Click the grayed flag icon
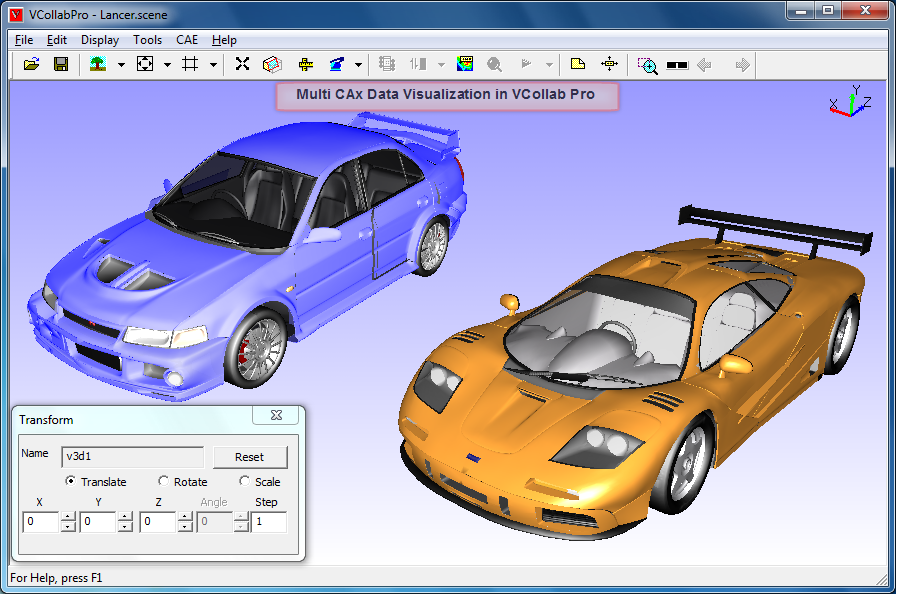This screenshot has height=600, width=900. point(526,64)
